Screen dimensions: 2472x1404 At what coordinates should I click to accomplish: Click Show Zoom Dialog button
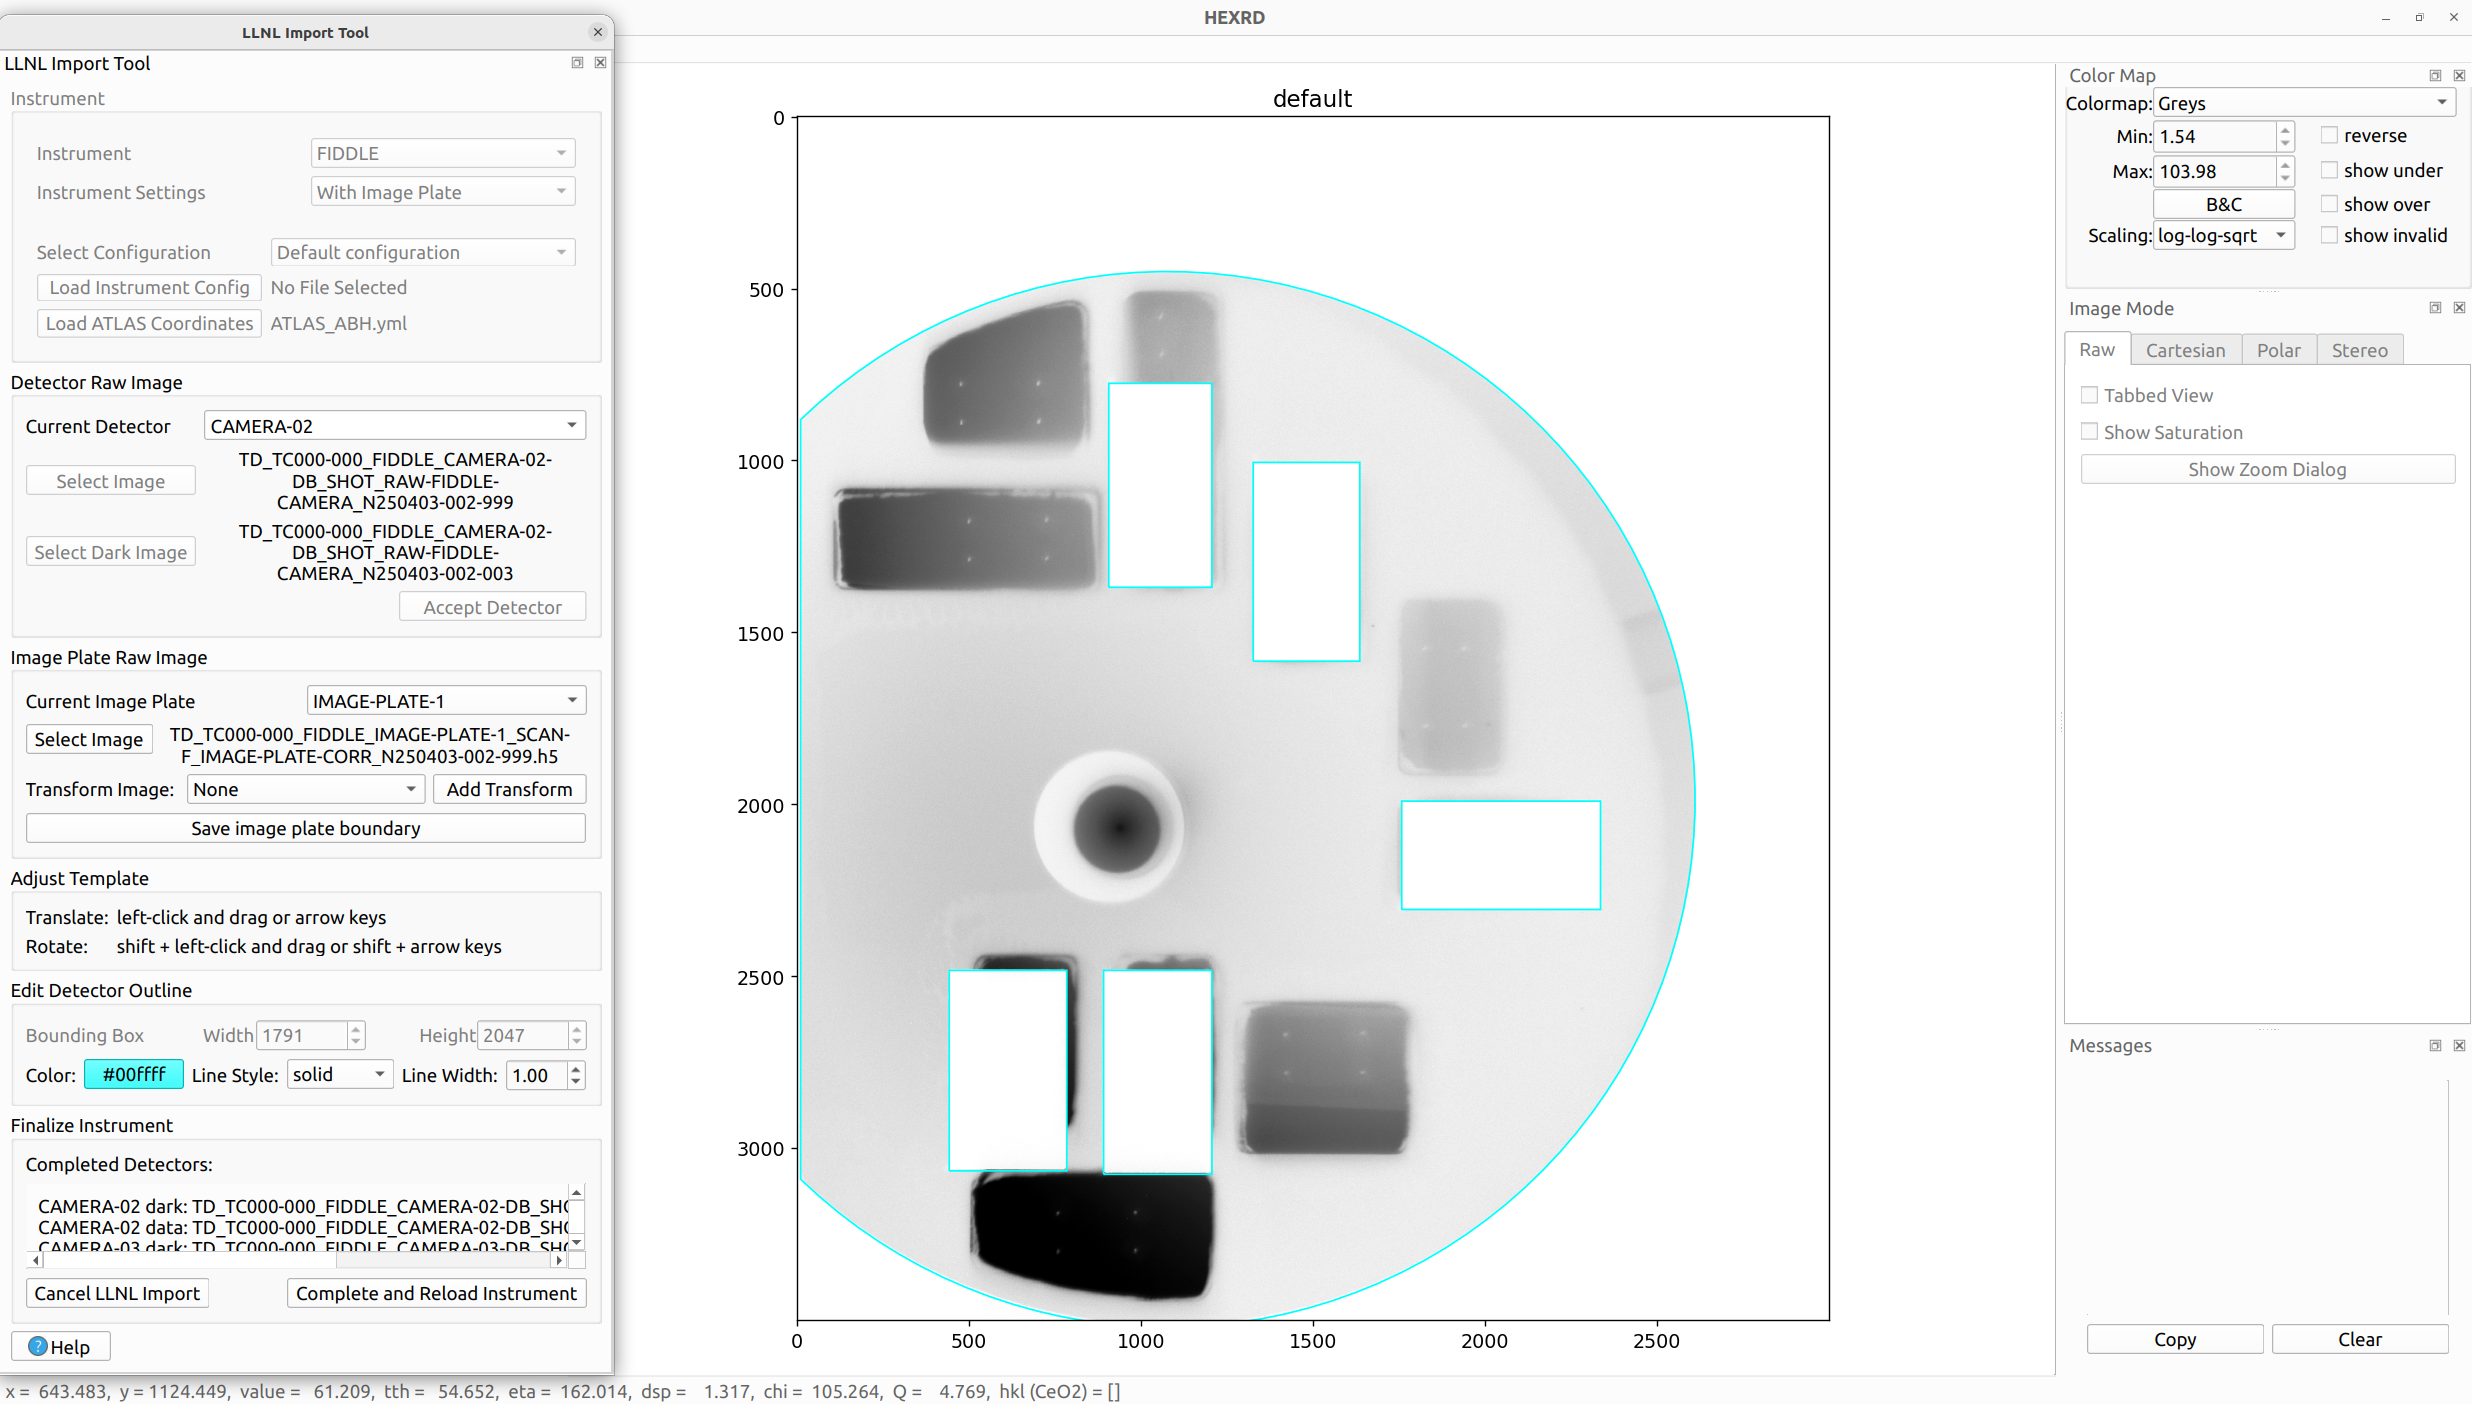[x=2266, y=469]
